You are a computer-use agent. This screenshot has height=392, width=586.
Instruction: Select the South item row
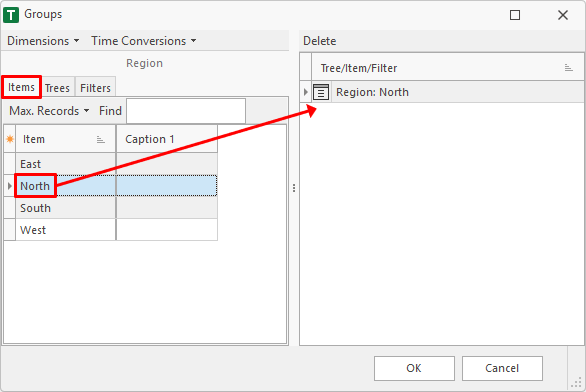[116, 208]
